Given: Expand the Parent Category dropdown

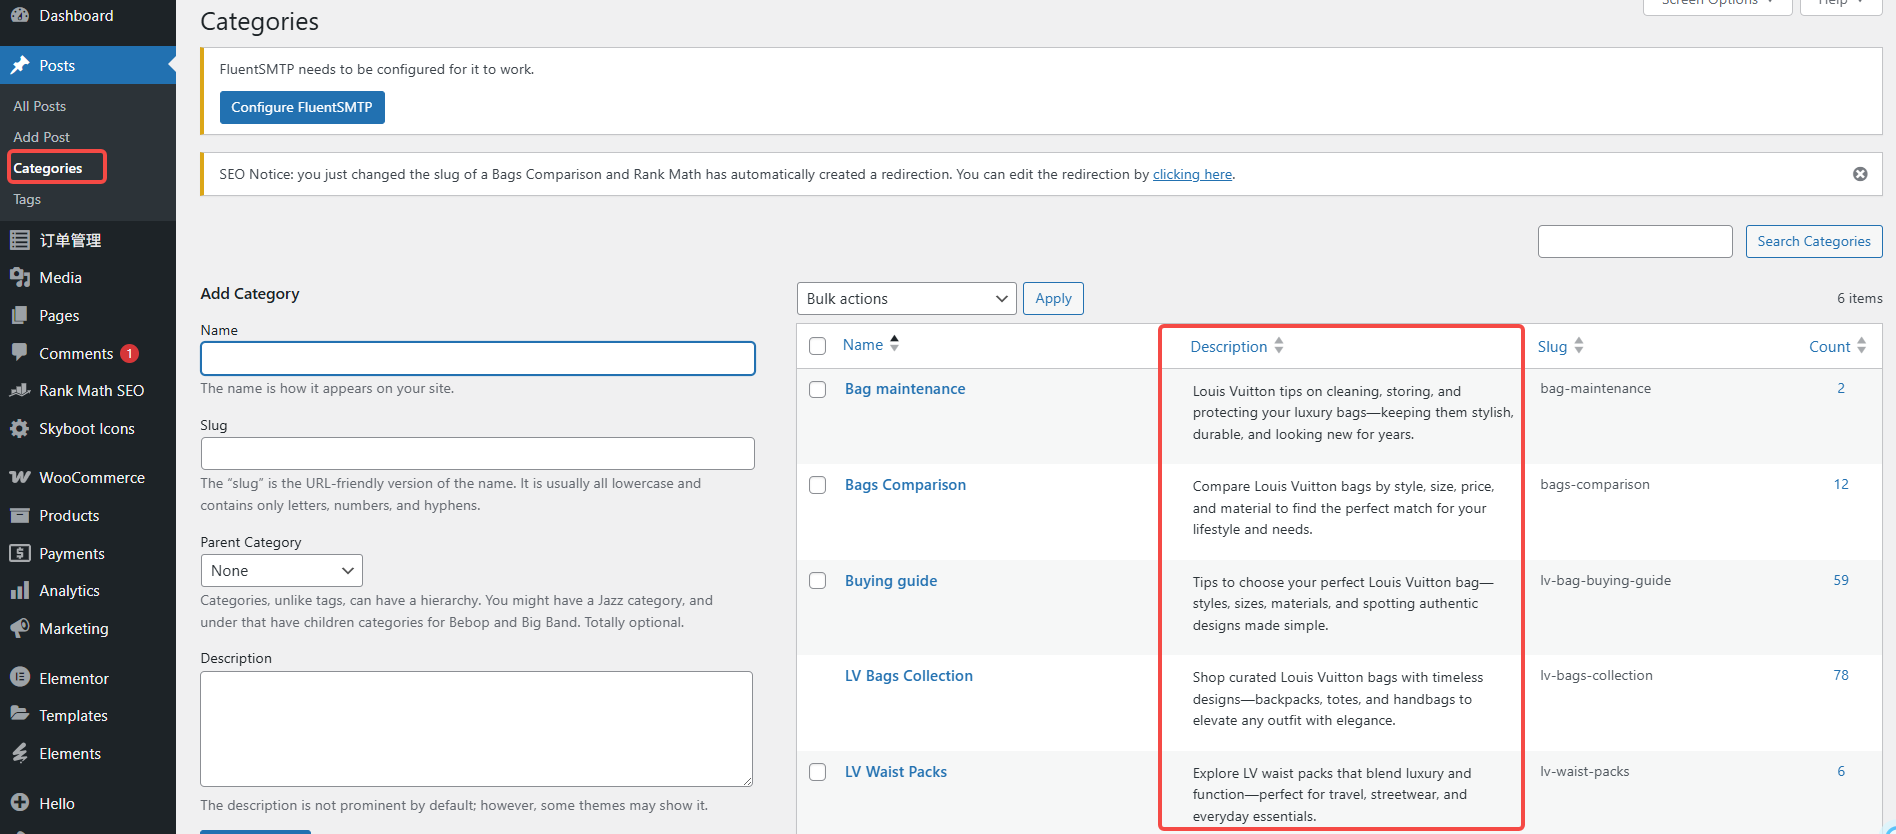Looking at the screenshot, I should coord(281,571).
